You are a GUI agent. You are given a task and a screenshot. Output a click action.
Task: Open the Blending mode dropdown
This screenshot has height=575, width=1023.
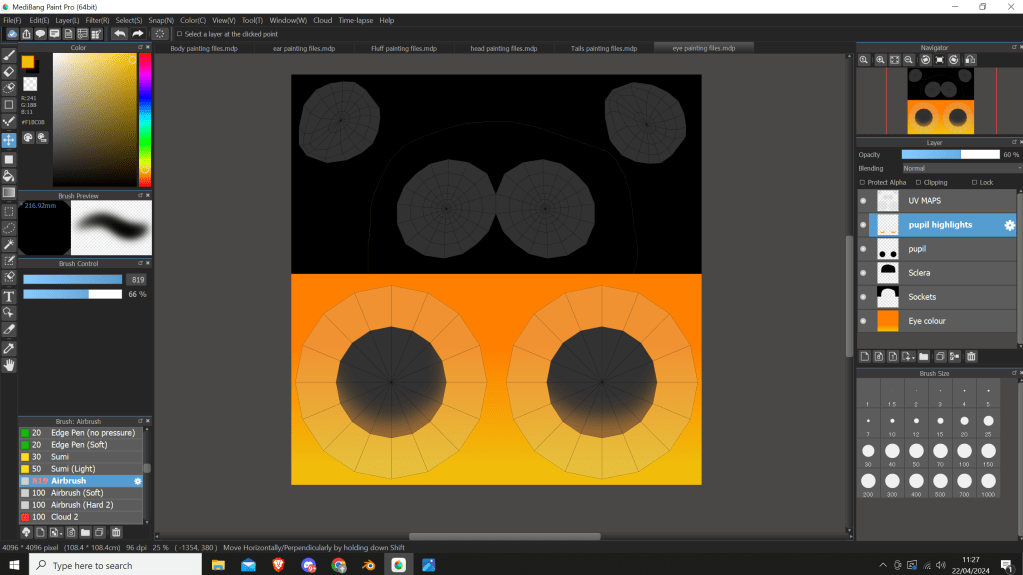click(960, 169)
